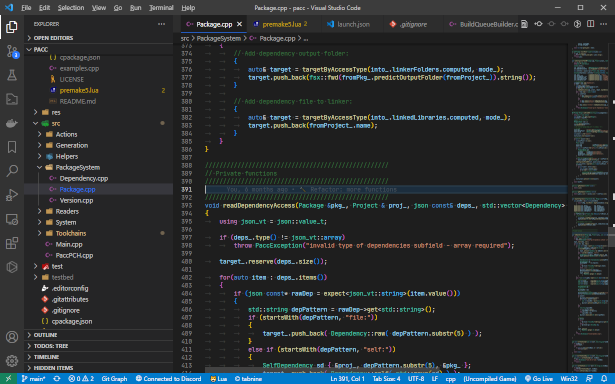The width and height of the screenshot is (615, 384).
Task: Collapse the PackageSystem folder
Action: tap(40, 167)
